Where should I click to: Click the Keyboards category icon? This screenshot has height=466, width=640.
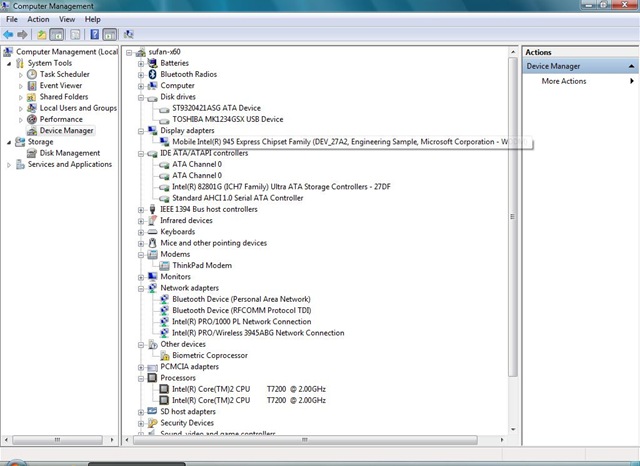[152, 232]
